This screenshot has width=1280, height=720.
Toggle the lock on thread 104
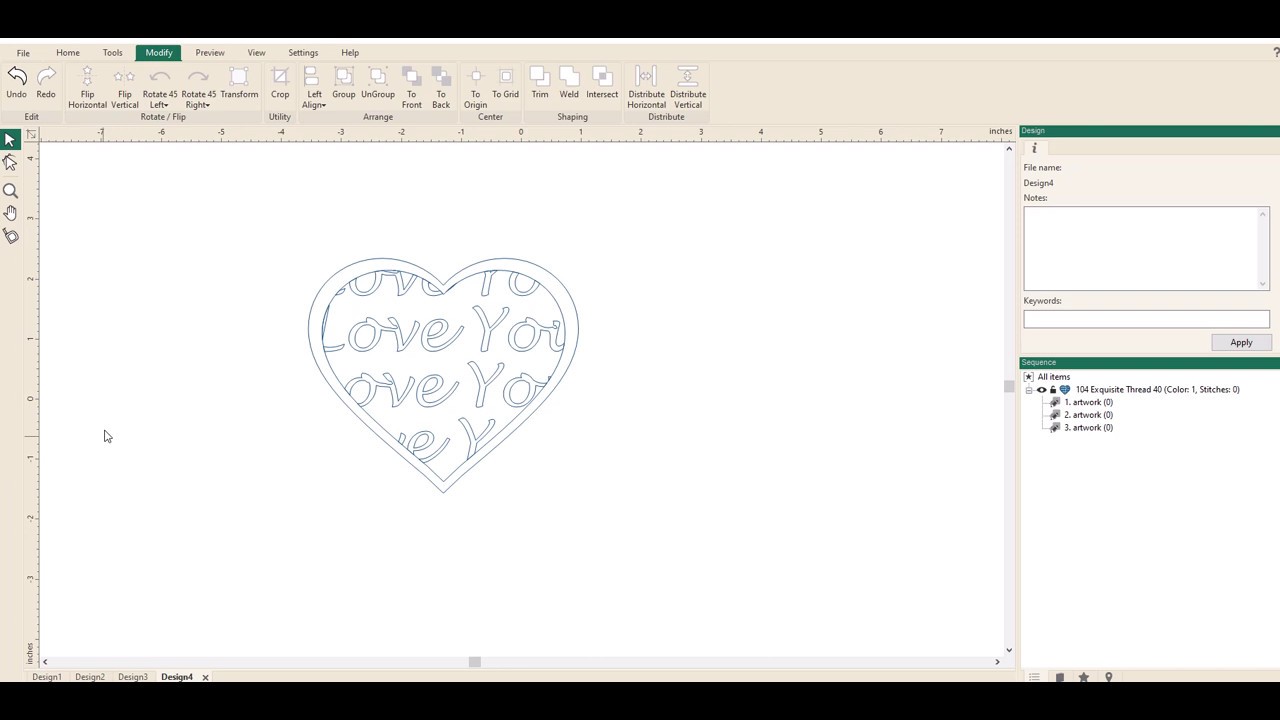[1052, 390]
